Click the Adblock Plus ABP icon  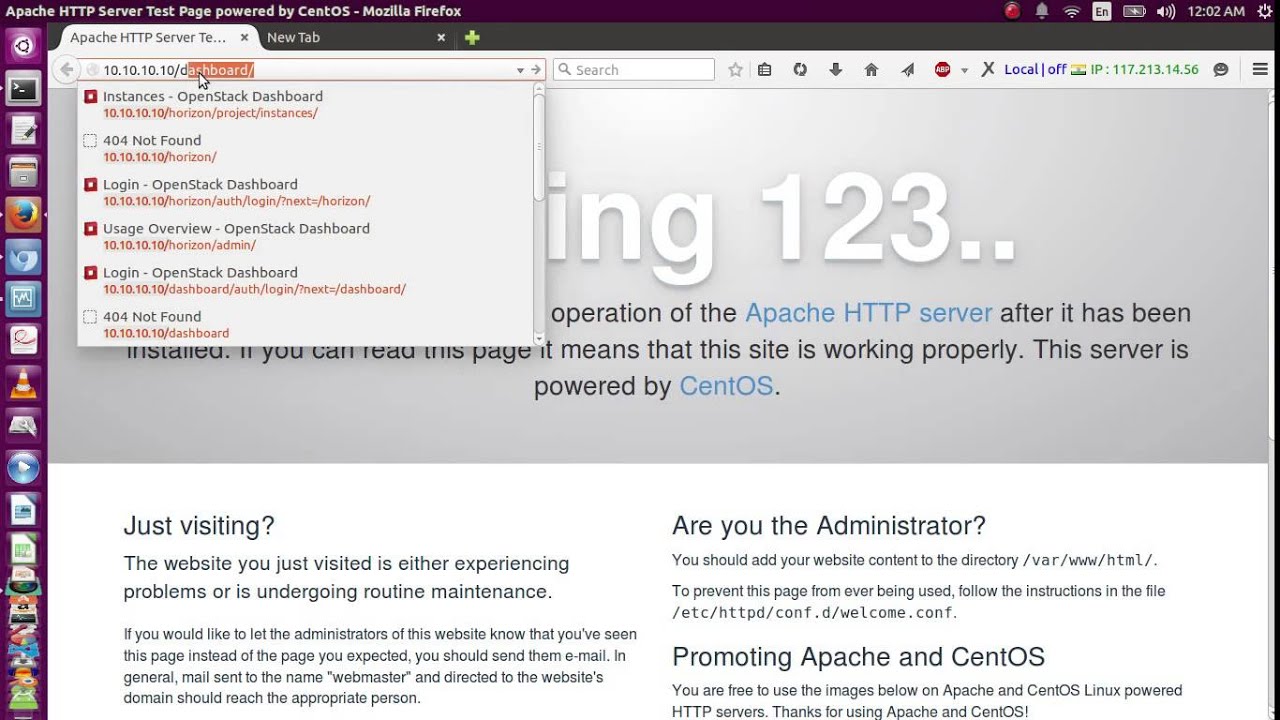[942, 70]
